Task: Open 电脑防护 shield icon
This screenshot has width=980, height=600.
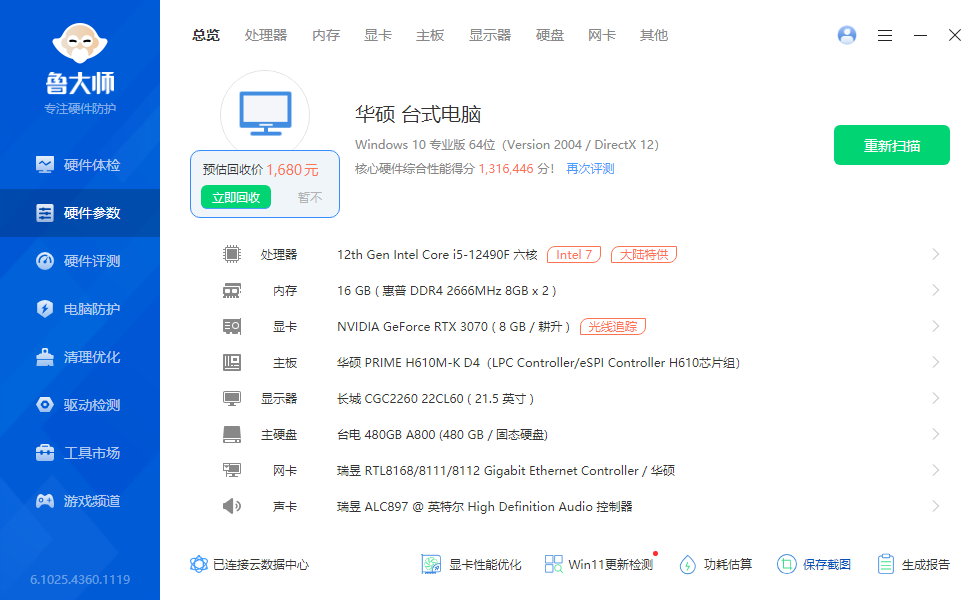Action: [45, 309]
